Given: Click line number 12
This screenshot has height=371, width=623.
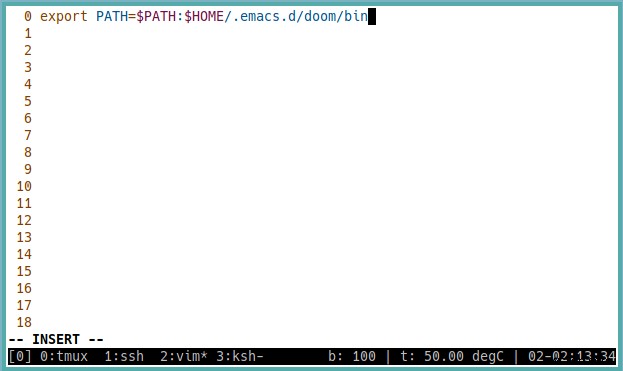Looking at the screenshot, I should click(24, 220).
